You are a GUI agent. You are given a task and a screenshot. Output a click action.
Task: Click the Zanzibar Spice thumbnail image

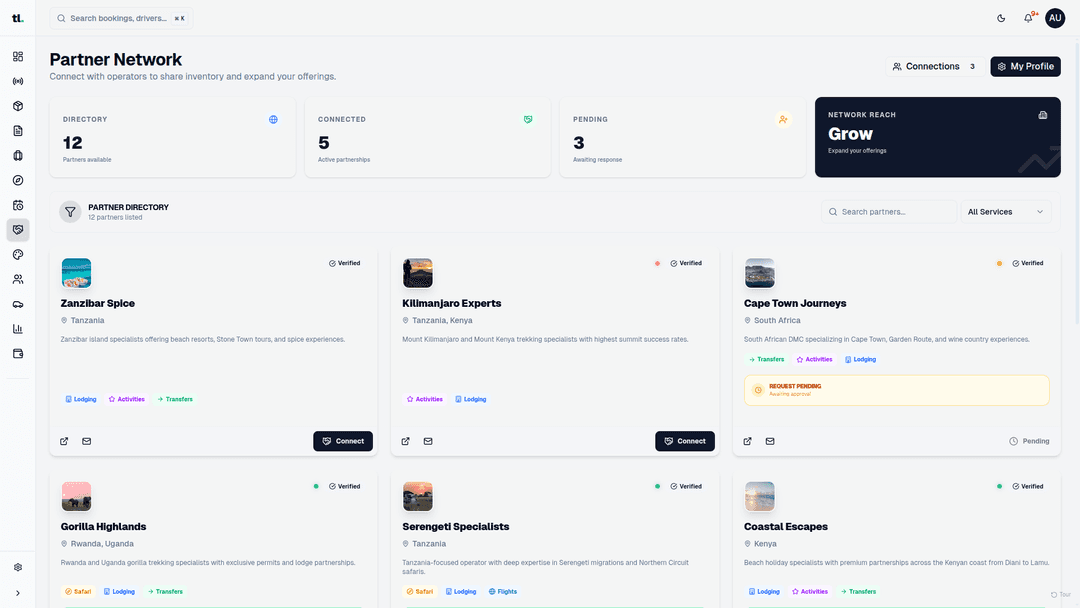(x=76, y=272)
